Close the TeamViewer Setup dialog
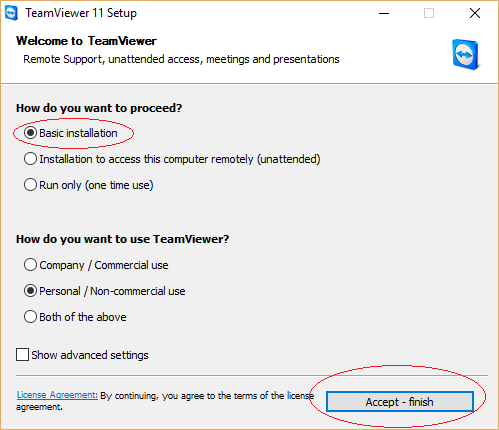Image resolution: width=499 pixels, height=430 pixels. [475, 14]
